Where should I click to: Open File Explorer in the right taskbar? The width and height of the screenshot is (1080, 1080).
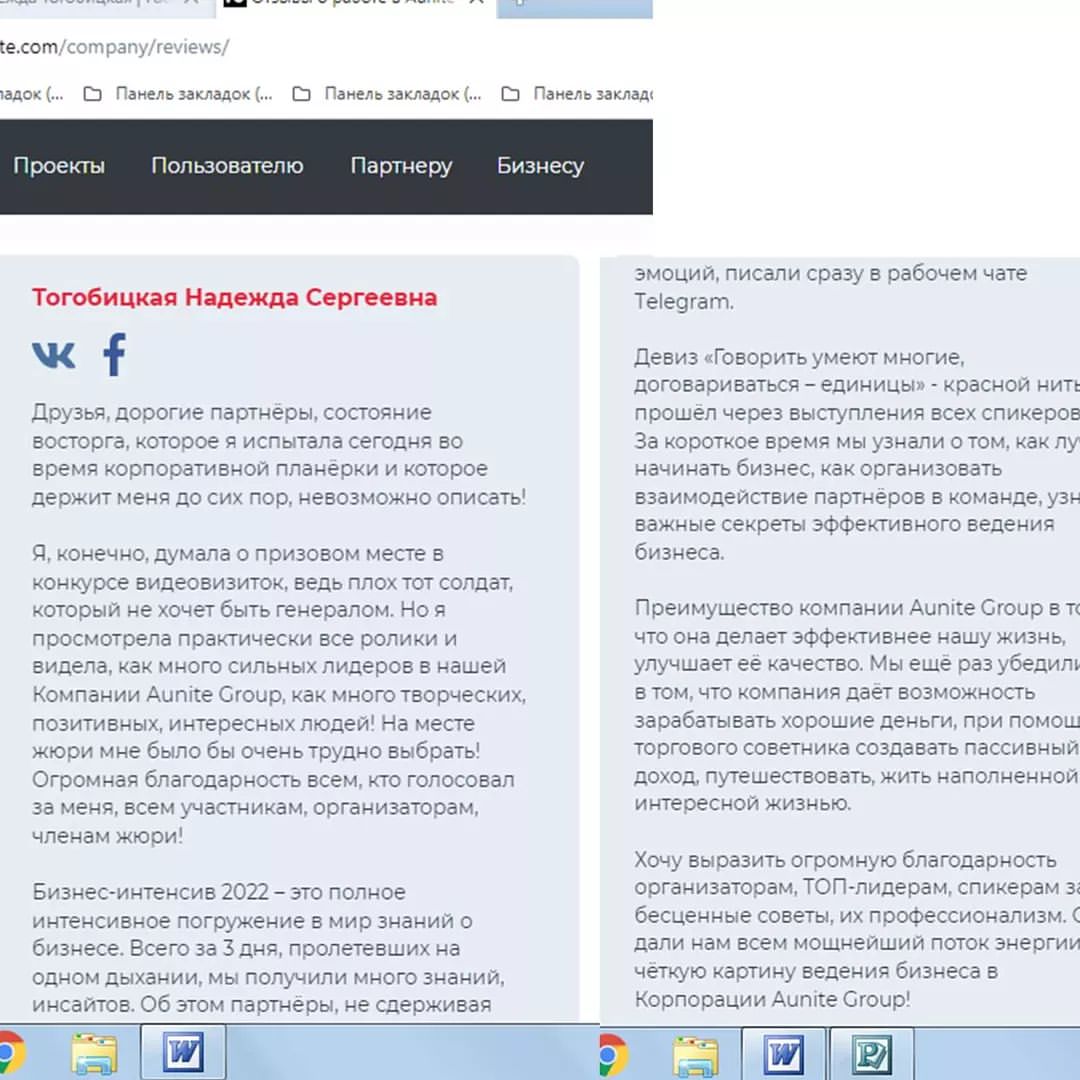(695, 1055)
